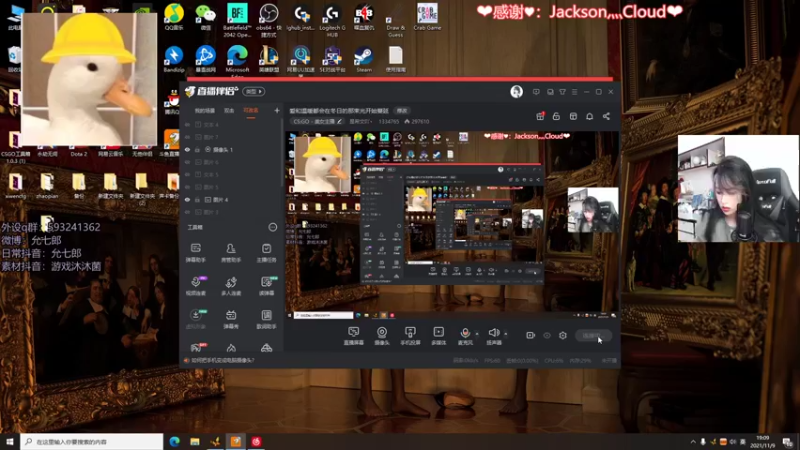The image size is (800, 450).
Task: Add 多媒体 media source
Action: [x=438, y=336]
